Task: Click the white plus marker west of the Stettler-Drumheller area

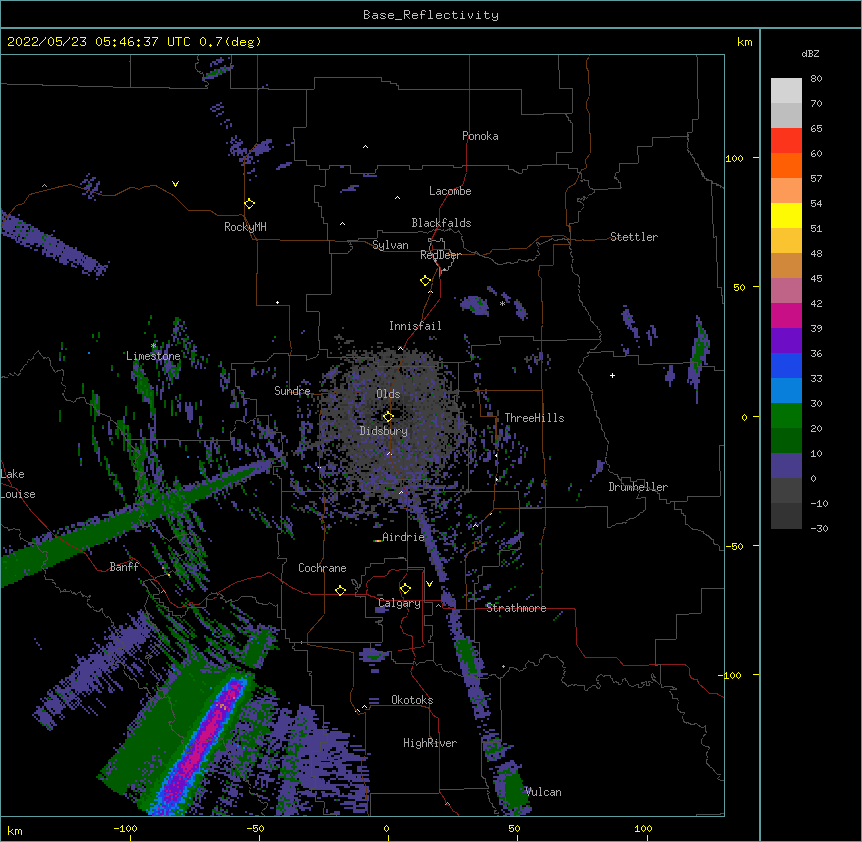Action: coord(612,375)
